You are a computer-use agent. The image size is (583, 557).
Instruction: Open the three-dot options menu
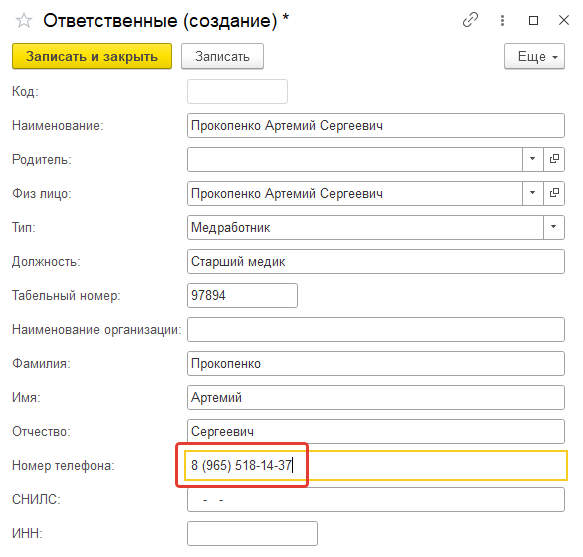[x=502, y=20]
